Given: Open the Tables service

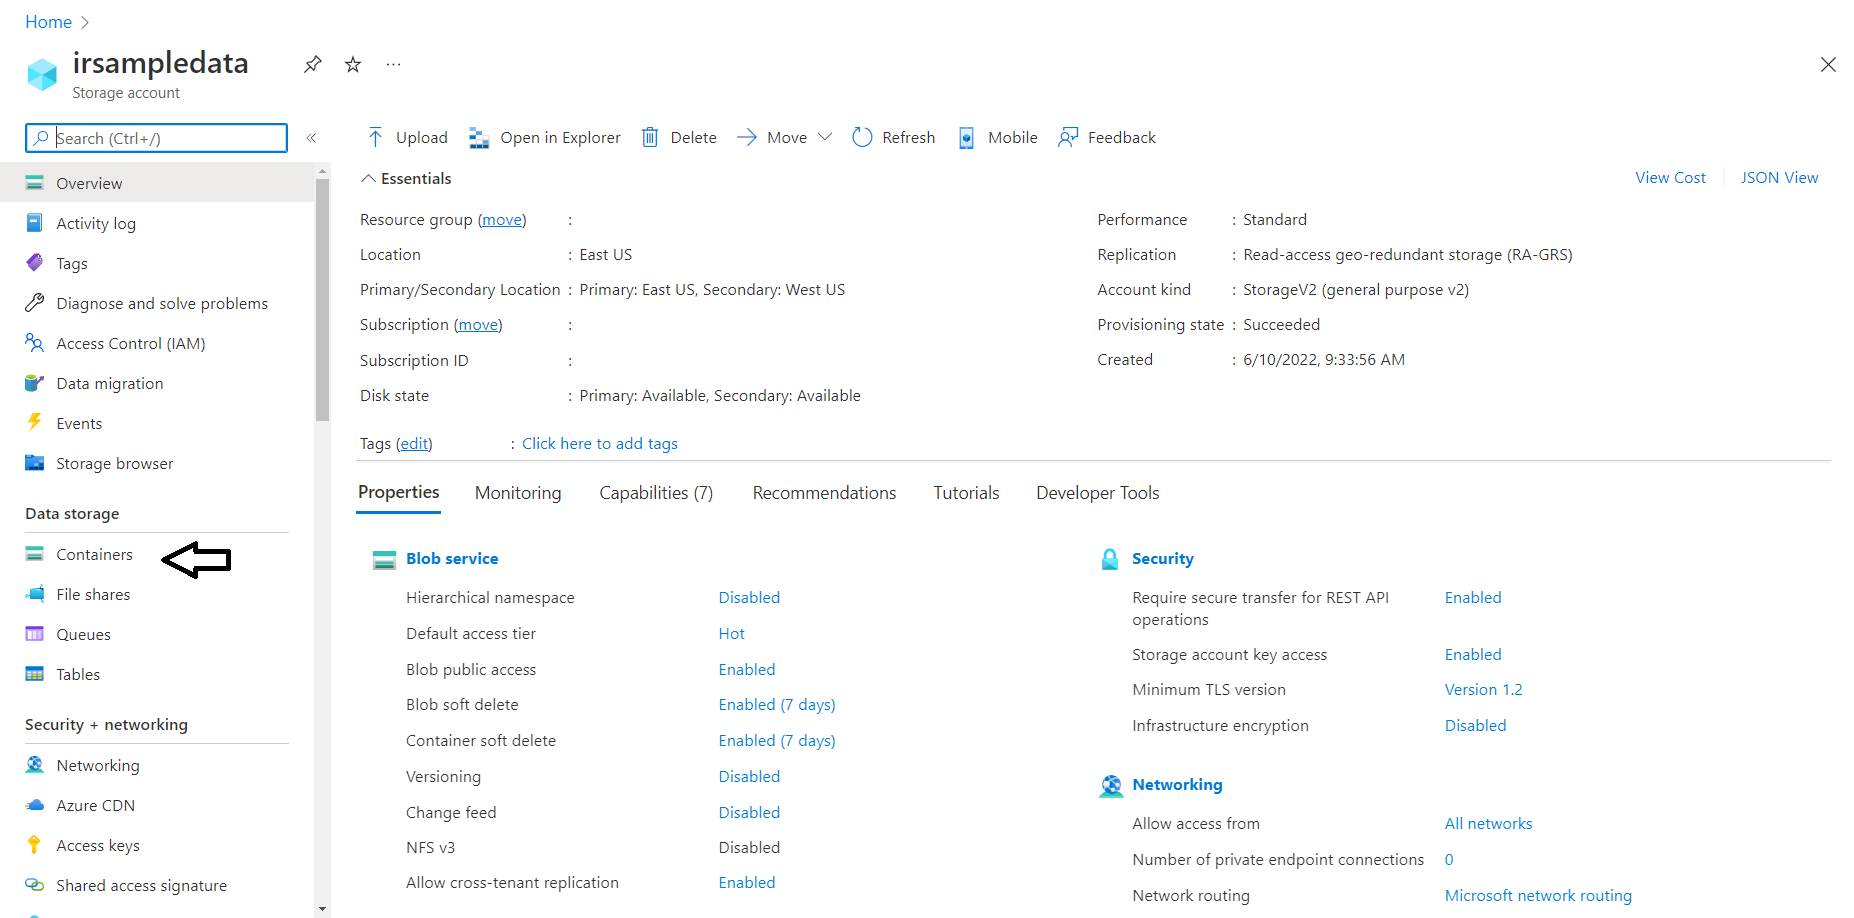Looking at the screenshot, I should (x=78, y=674).
